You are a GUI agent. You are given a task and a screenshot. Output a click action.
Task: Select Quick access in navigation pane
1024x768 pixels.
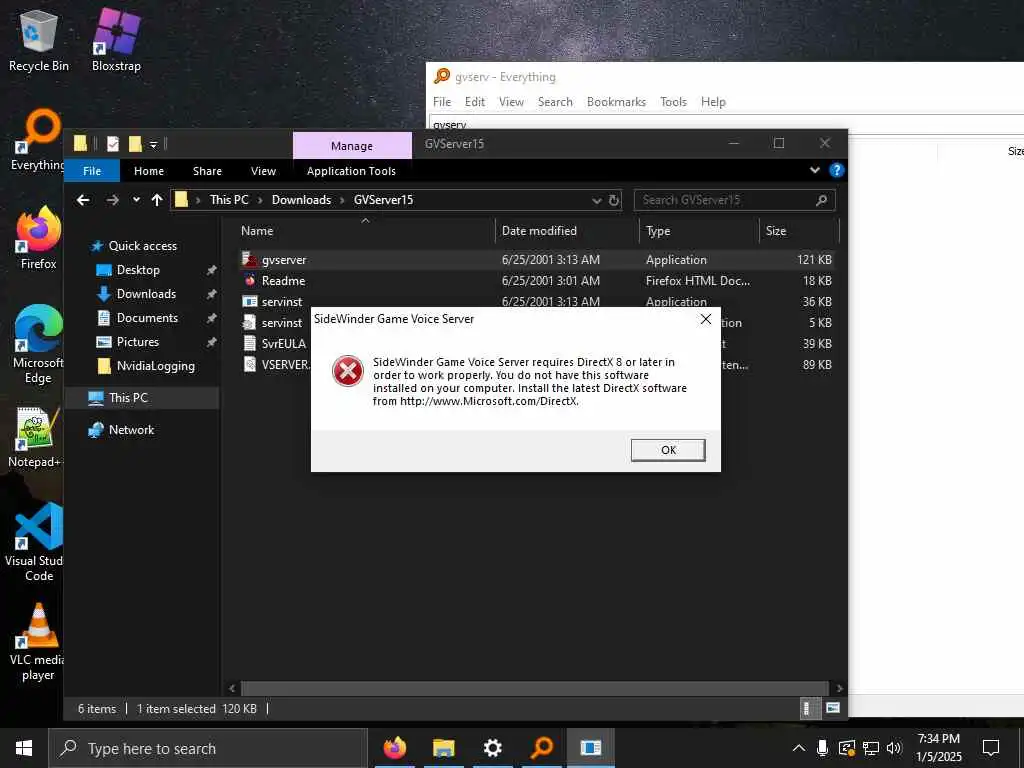(142, 246)
